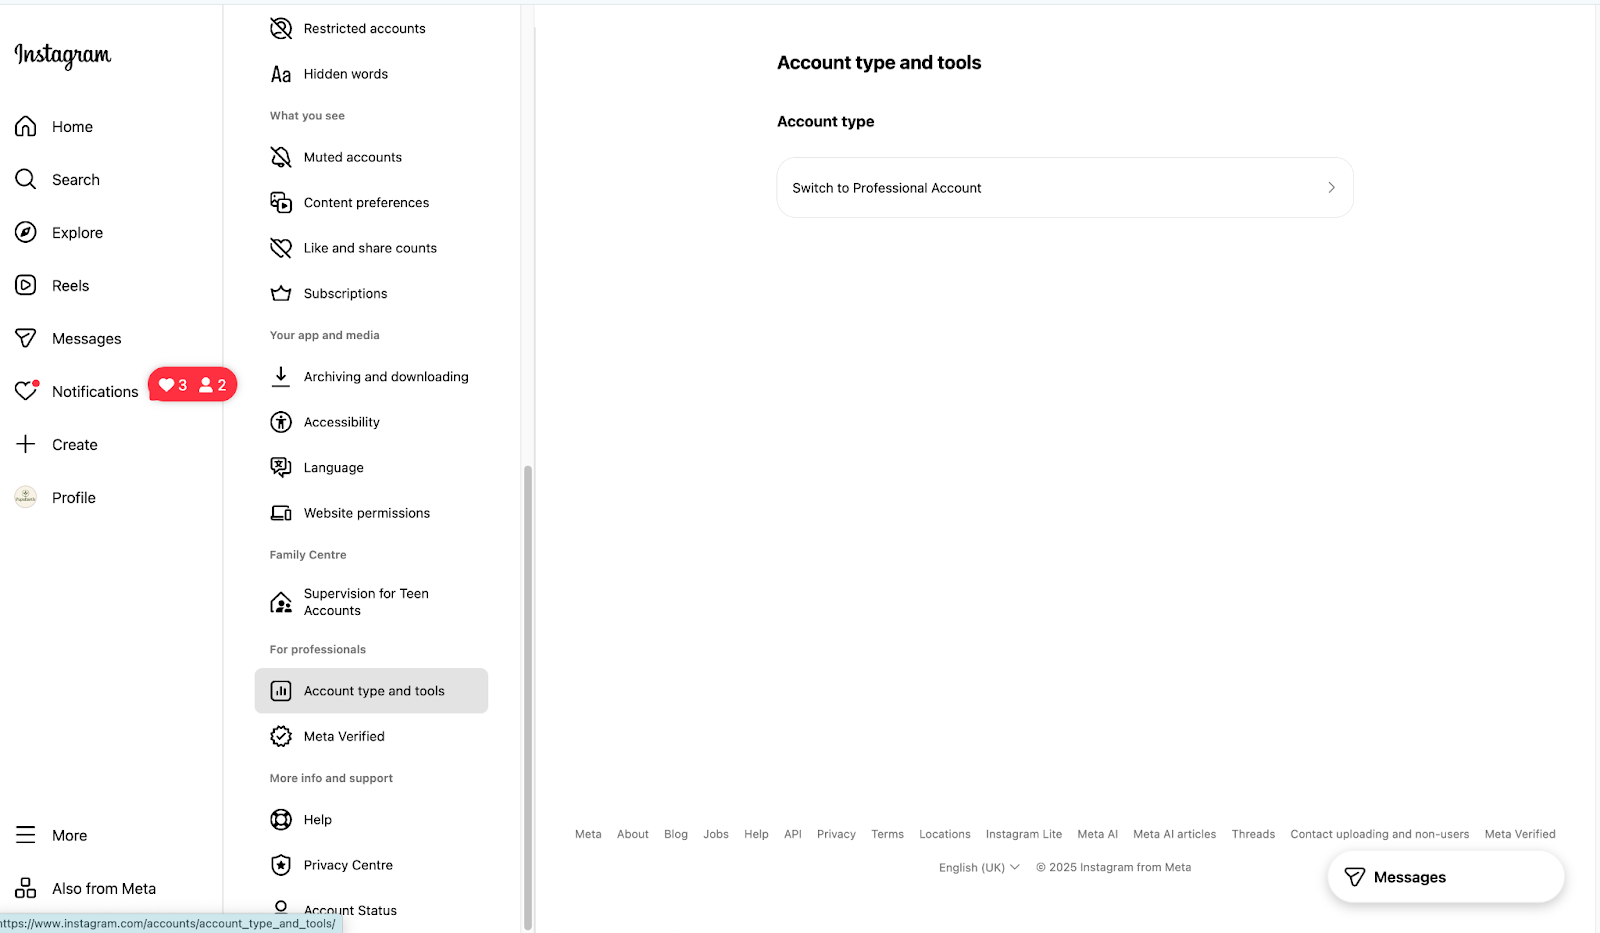Screen dimensions: 1600x933
Task: Select Meta Verified in settings menu
Action: pos(371,736)
